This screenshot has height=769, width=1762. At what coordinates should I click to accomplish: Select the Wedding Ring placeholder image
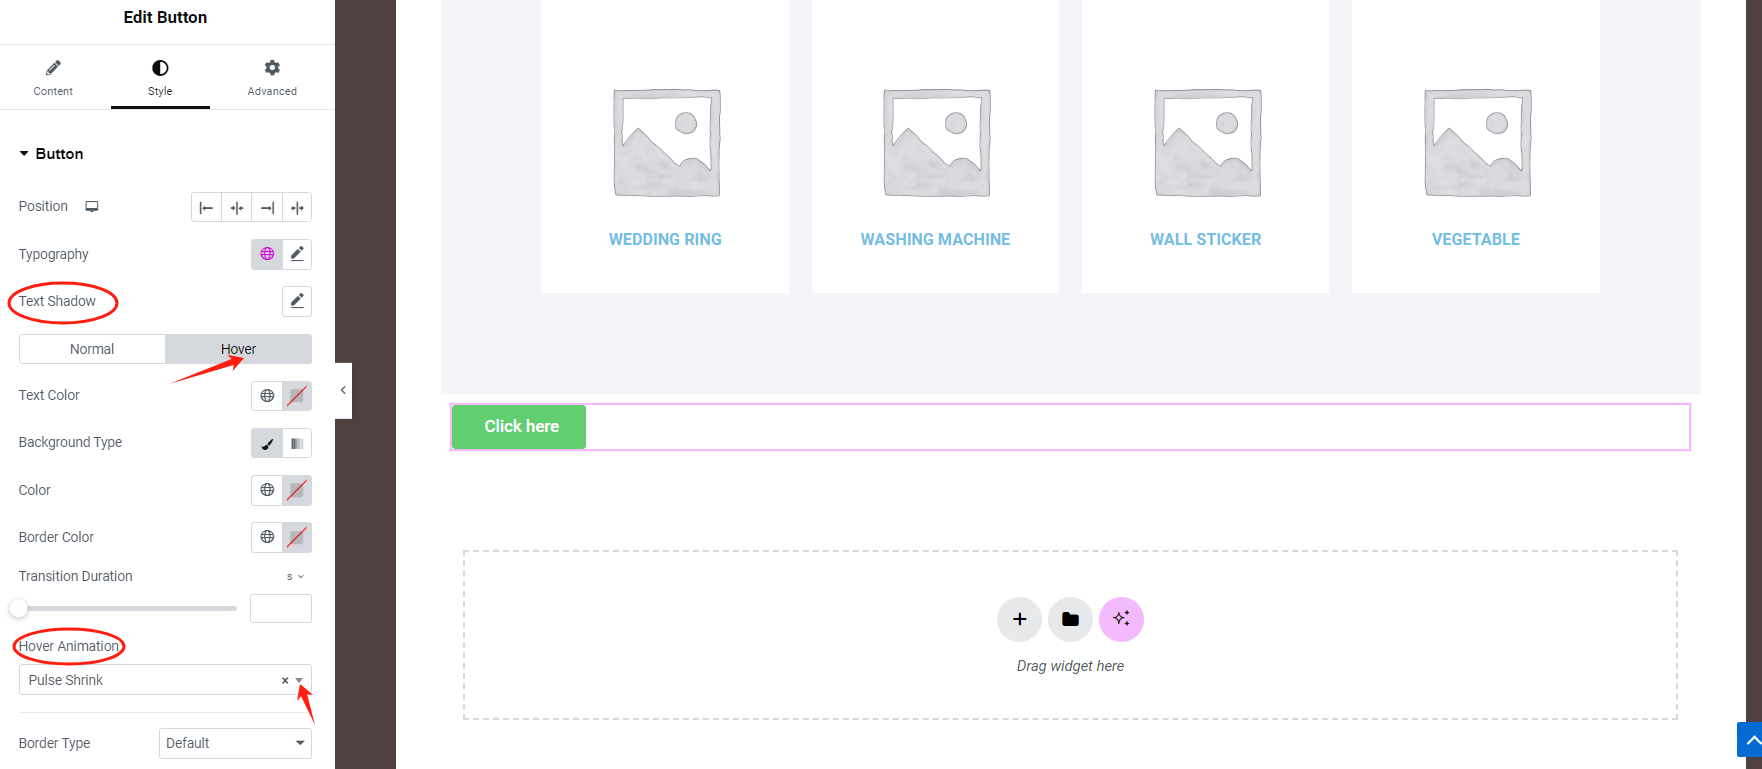point(666,143)
